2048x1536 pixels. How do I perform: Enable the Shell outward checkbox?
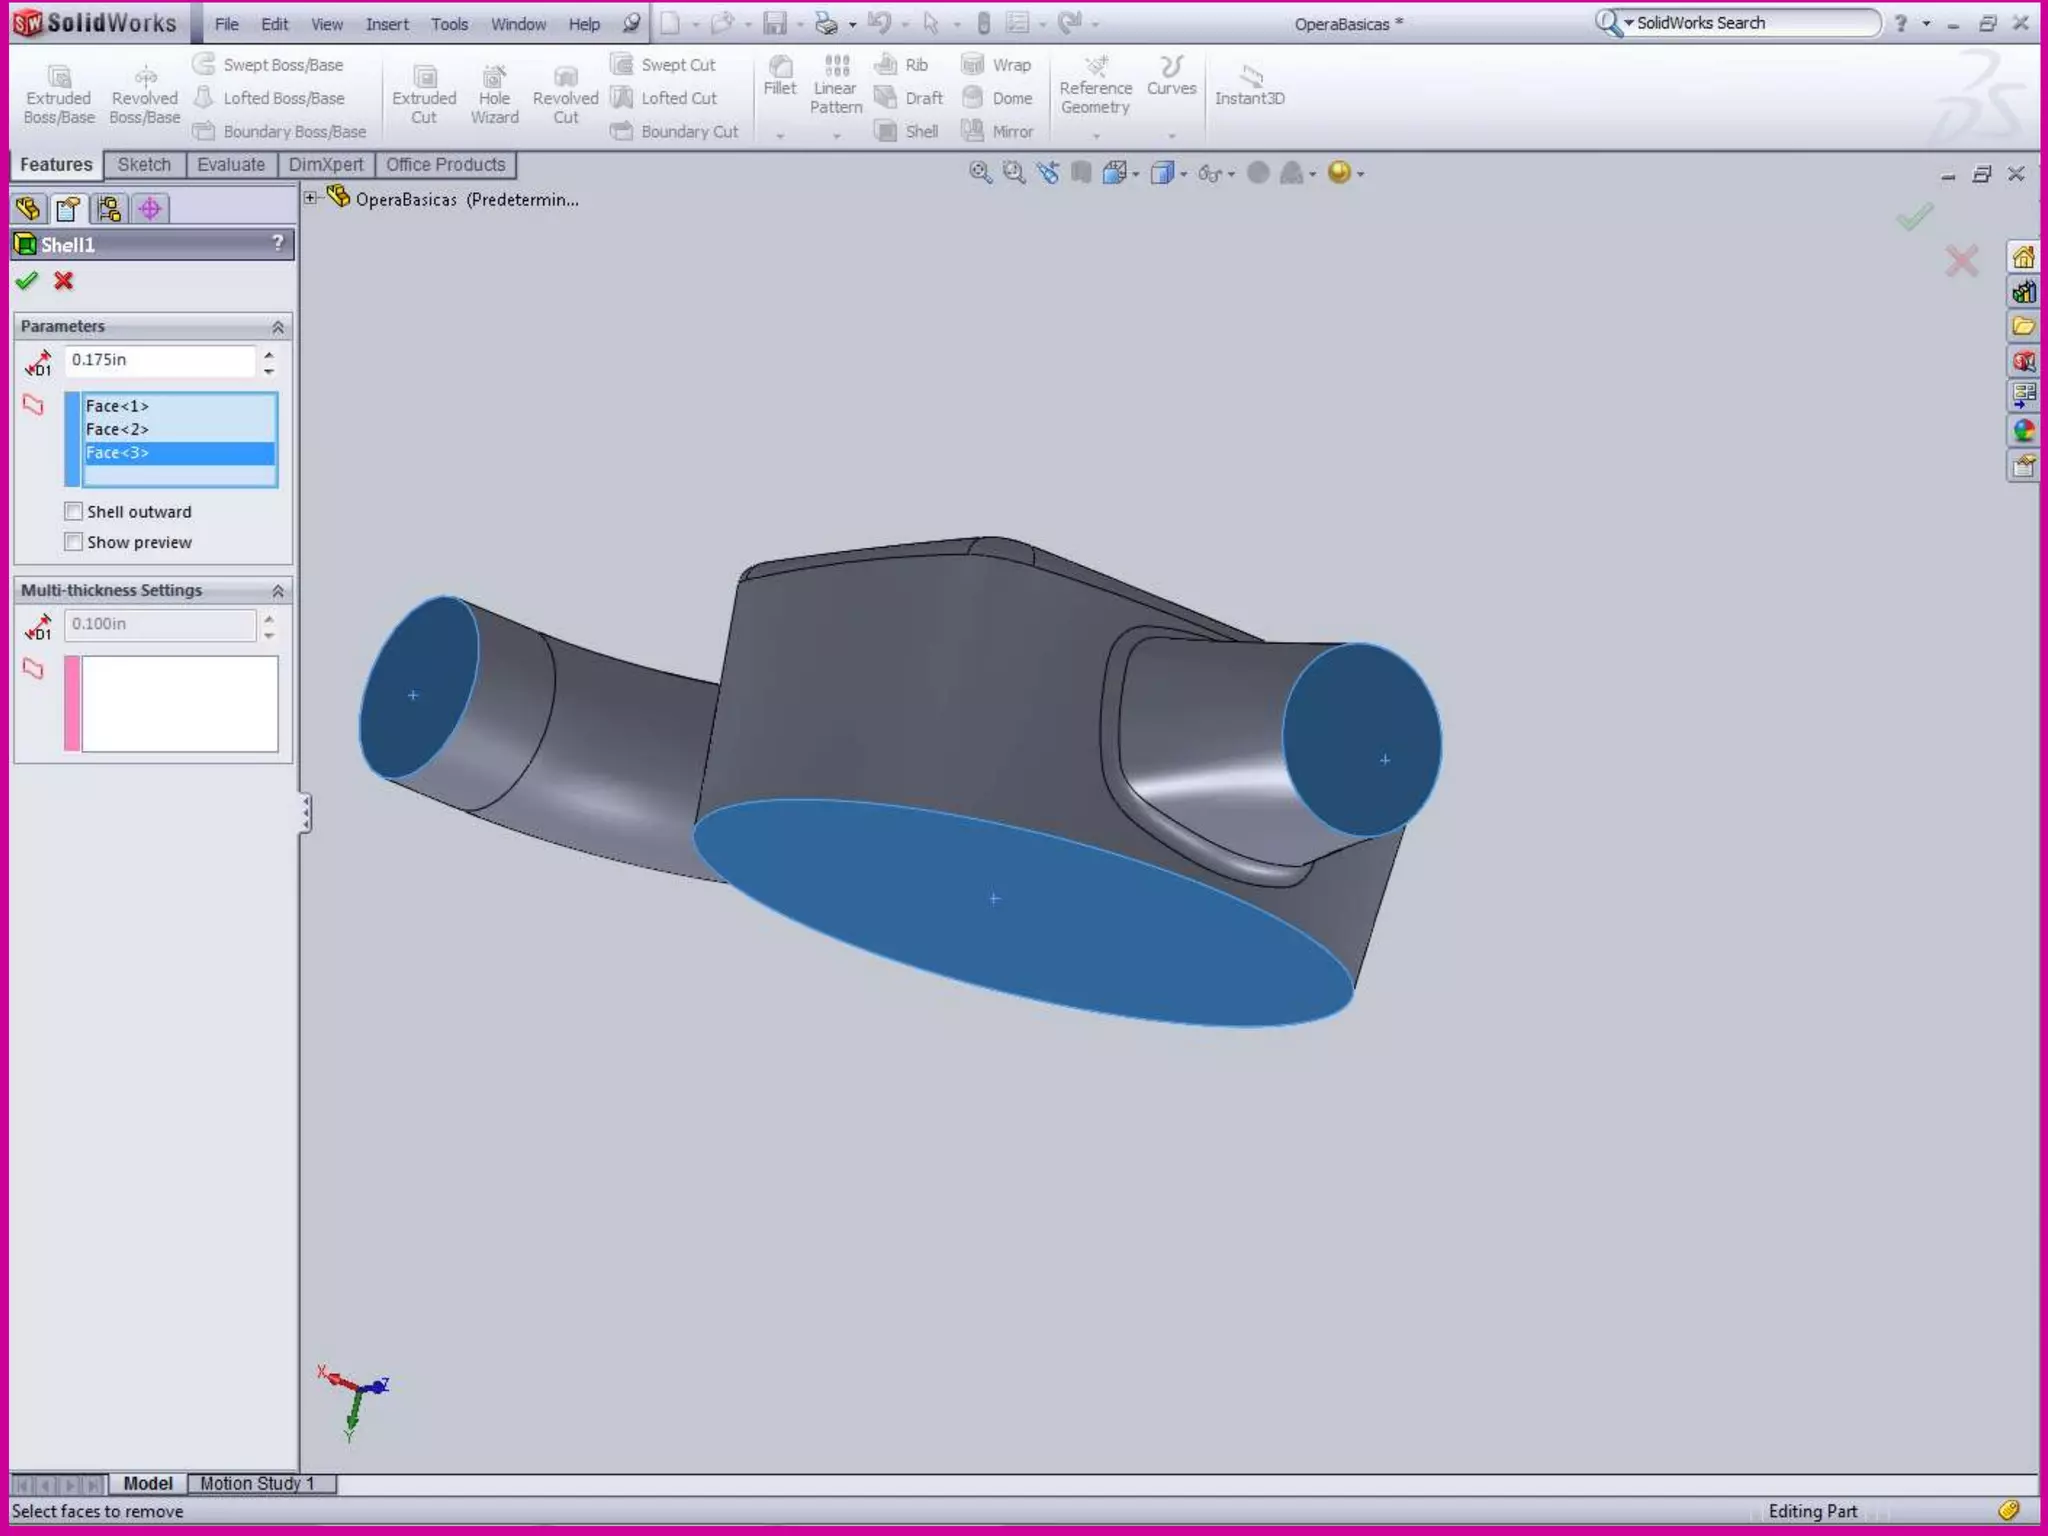(74, 512)
